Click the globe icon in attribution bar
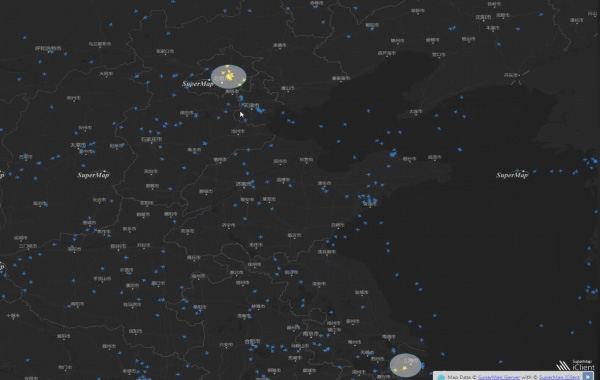This screenshot has height=380, width=600. (x=441, y=377)
